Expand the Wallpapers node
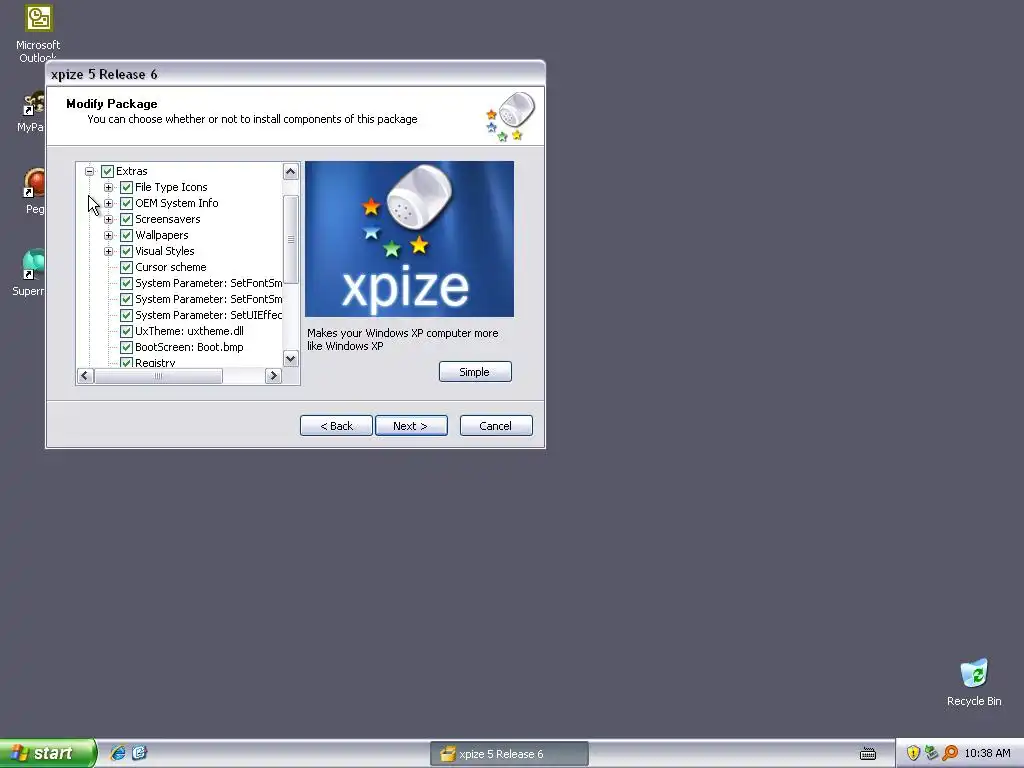 (108, 235)
